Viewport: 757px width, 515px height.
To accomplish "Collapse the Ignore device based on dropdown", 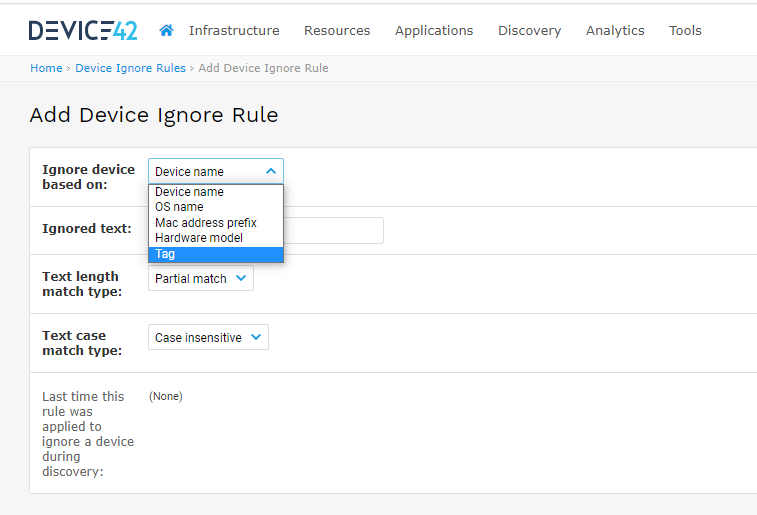I will point(216,171).
